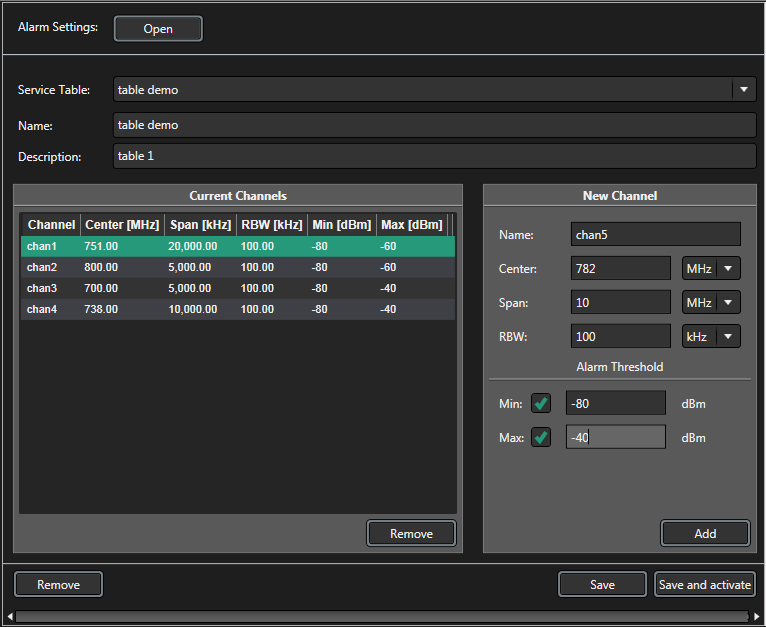Click the New Channel name field
The height and width of the screenshot is (627, 766).
[655, 235]
